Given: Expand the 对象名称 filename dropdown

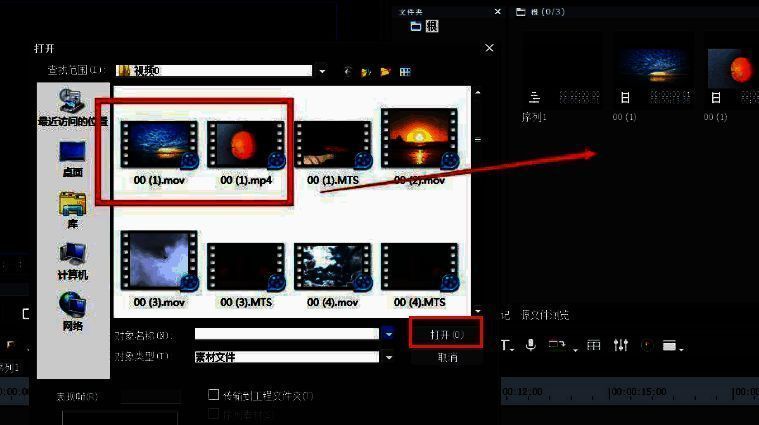Looking at the screenshot, I should [x=388, y=333].
